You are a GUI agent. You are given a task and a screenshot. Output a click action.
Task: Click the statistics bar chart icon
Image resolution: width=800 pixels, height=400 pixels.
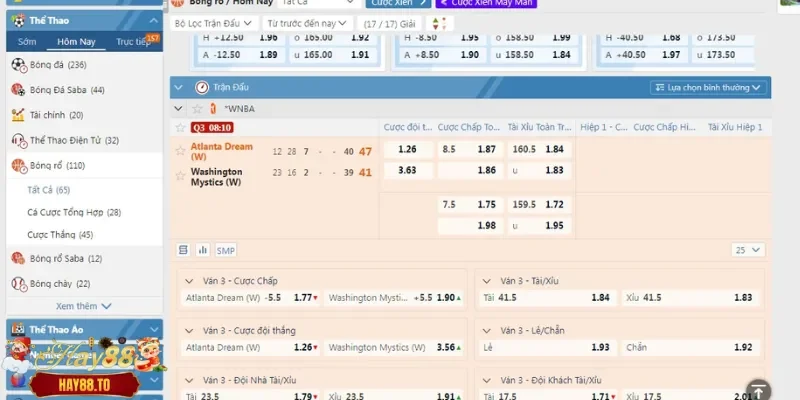[203, 250]
